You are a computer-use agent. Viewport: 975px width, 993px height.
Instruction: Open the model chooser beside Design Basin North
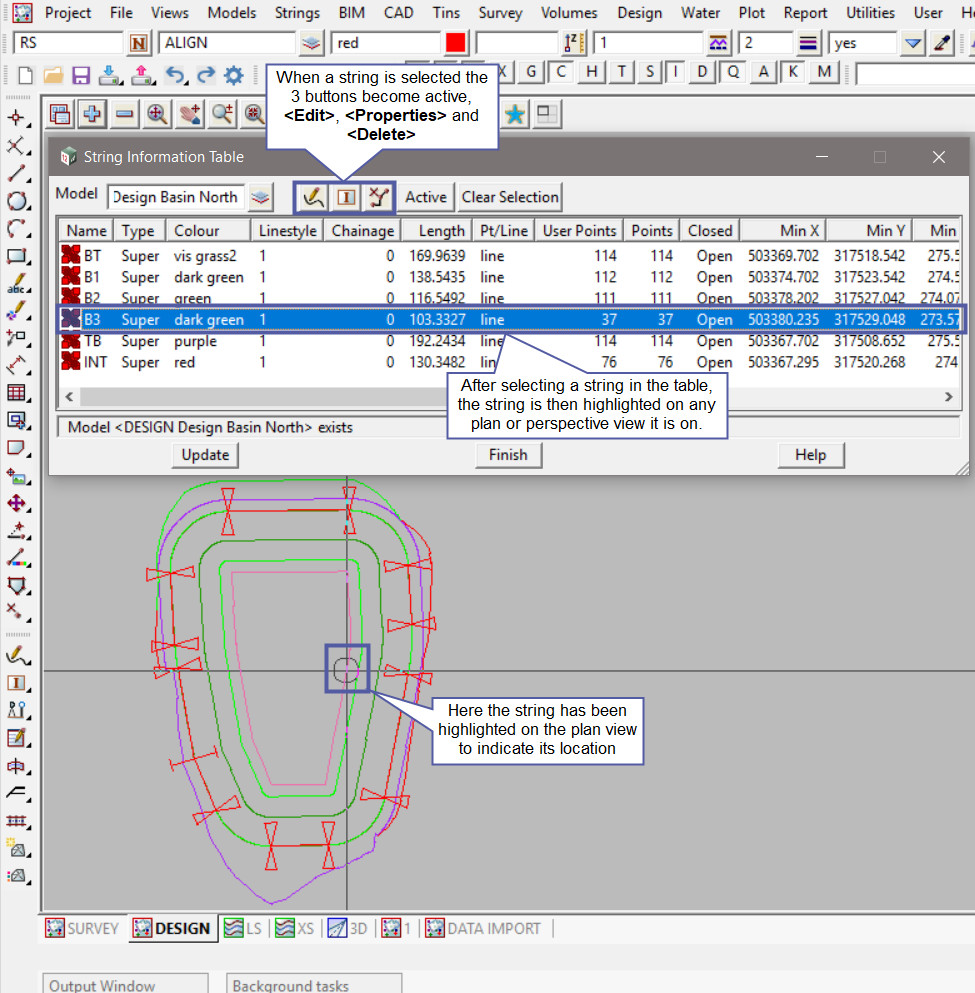tap(260, 198)
